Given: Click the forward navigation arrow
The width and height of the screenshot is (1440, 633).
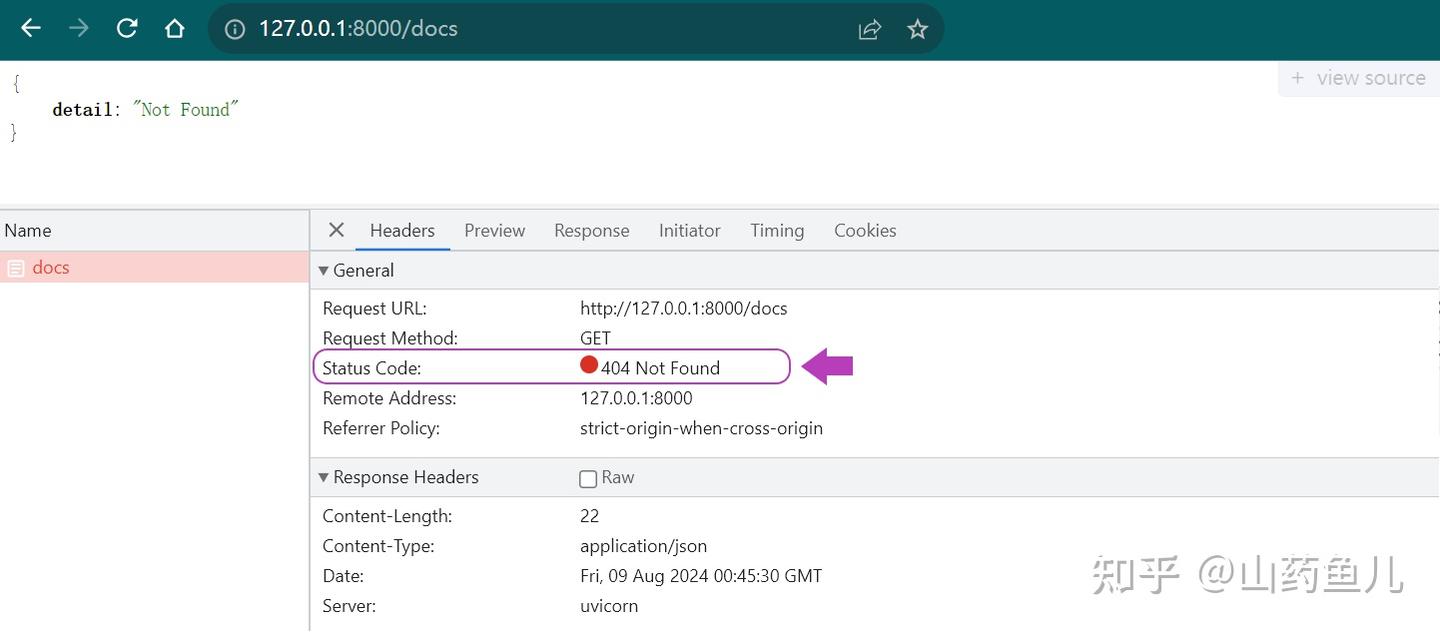Looking at the screenshot, I should [x=79, y=28].
